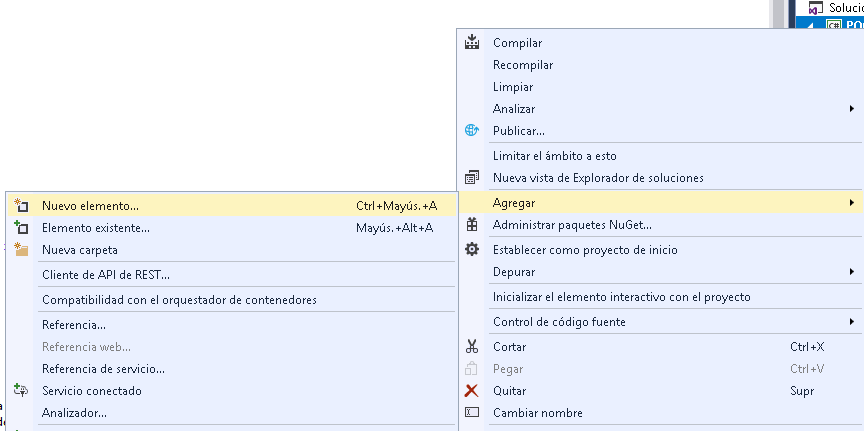Expand the Depurar submenu arrow
Viewport: 864px width, 431px height.
click(852, 272)
